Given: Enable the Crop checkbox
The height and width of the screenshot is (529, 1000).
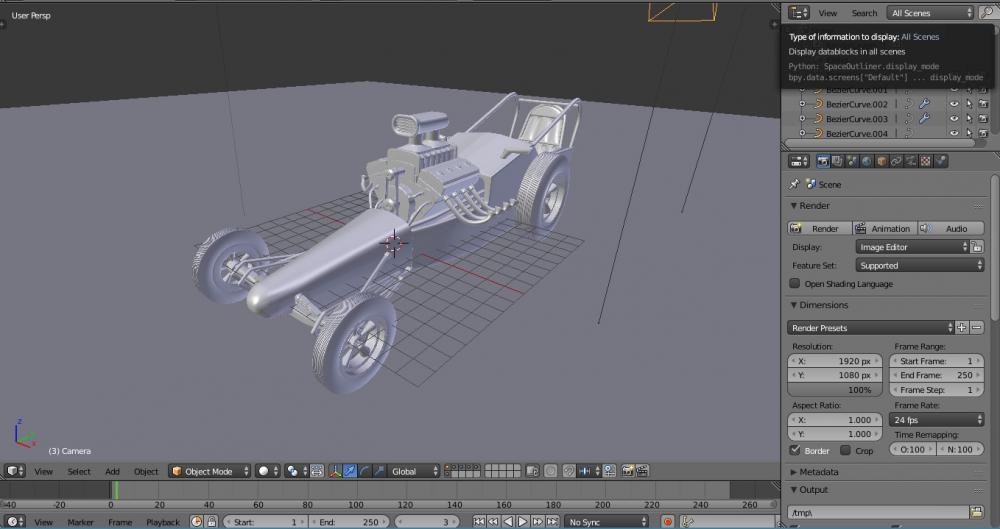Looking at the screenshot, I should [x=845, y=451].
